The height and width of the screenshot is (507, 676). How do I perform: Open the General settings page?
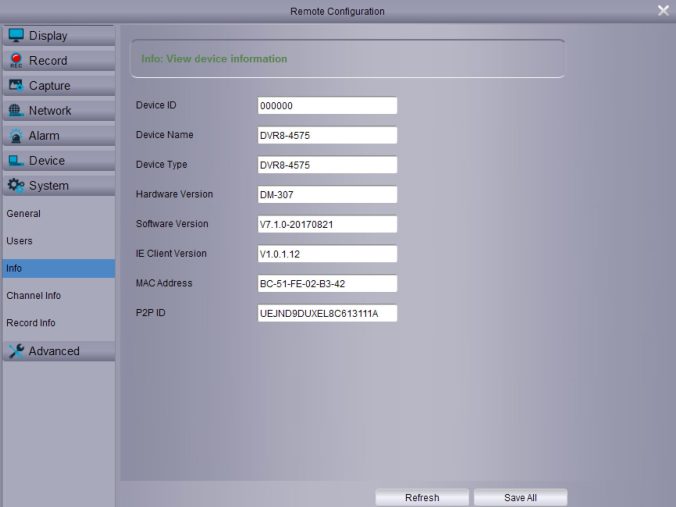(24, 214)
